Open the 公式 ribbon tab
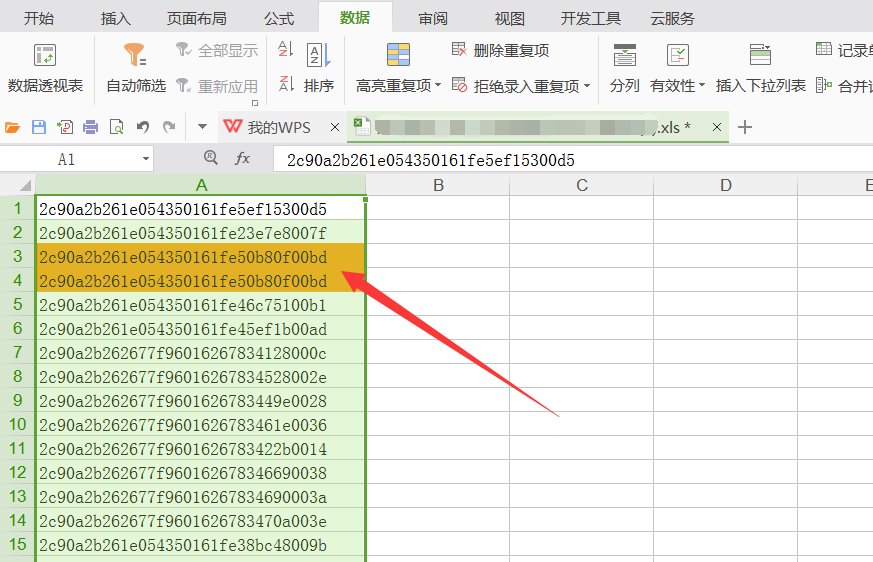Screen dimensions: 873x562 pyautogui.click(x=278, y=18)
